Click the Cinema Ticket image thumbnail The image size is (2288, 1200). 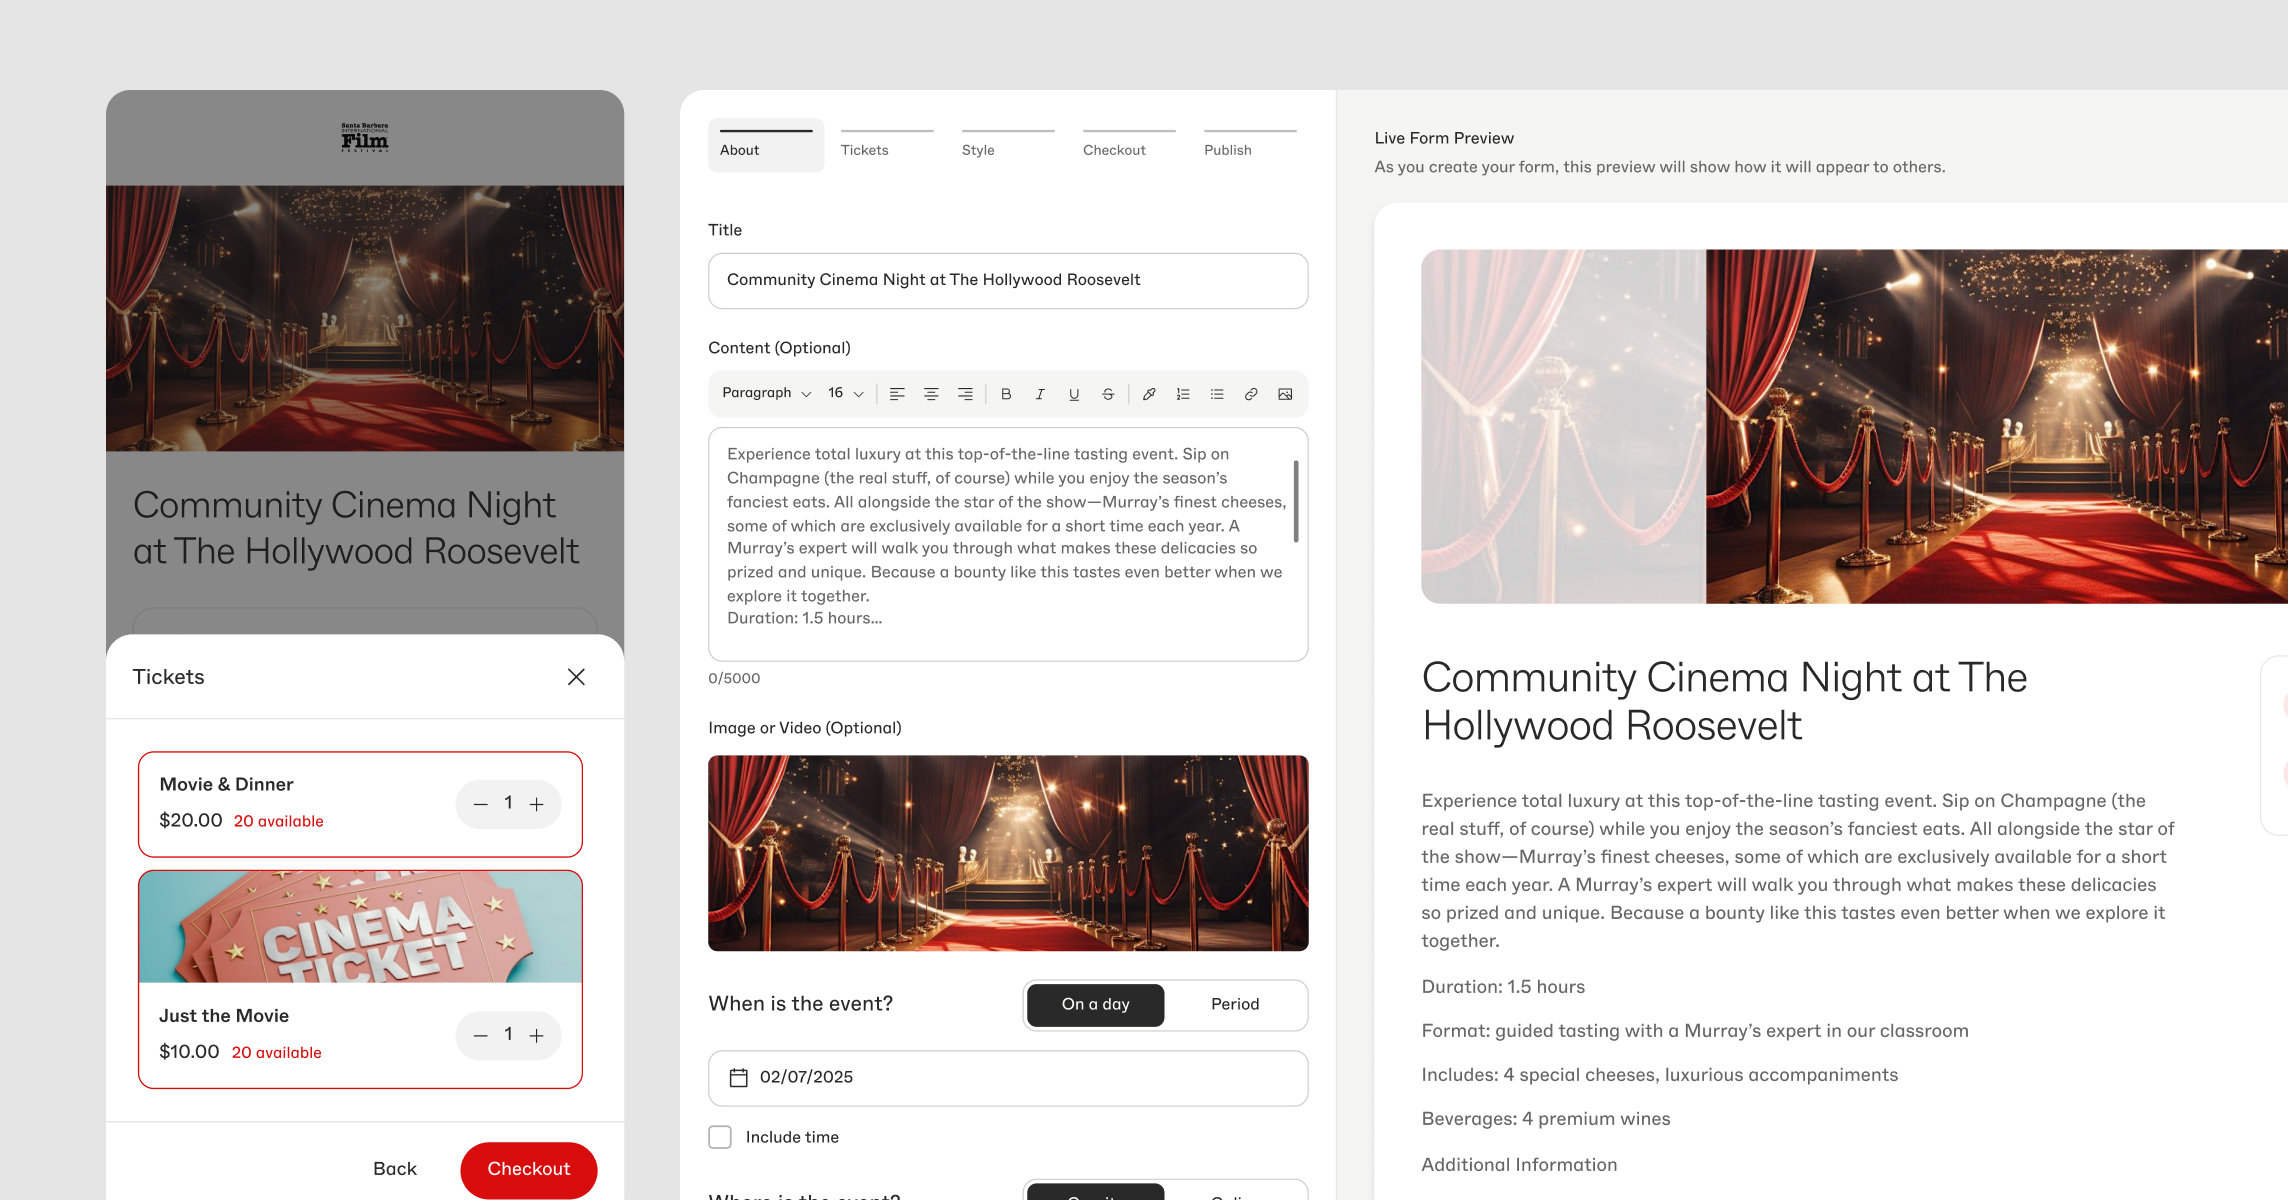[x=360, y=927]
